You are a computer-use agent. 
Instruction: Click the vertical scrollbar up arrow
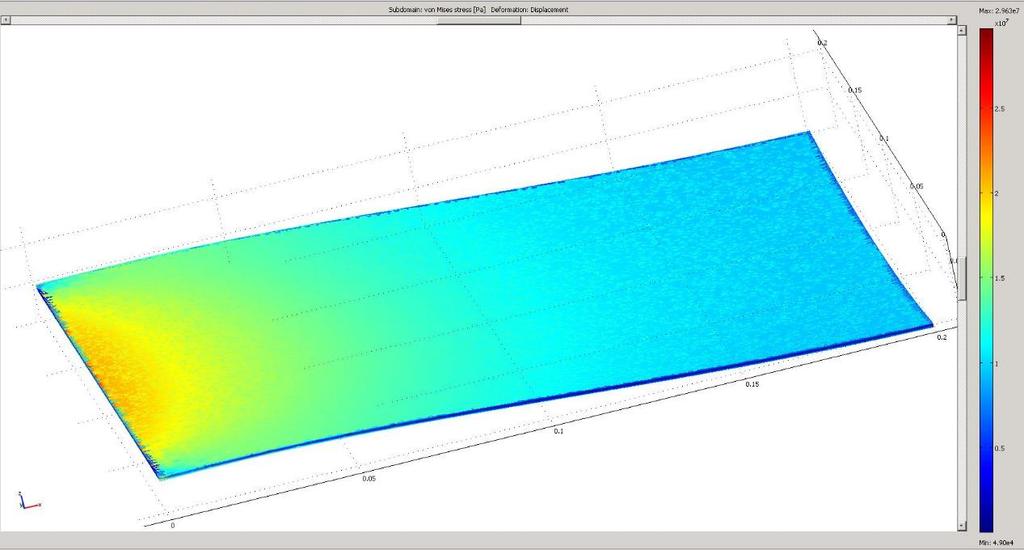[962, 30]
